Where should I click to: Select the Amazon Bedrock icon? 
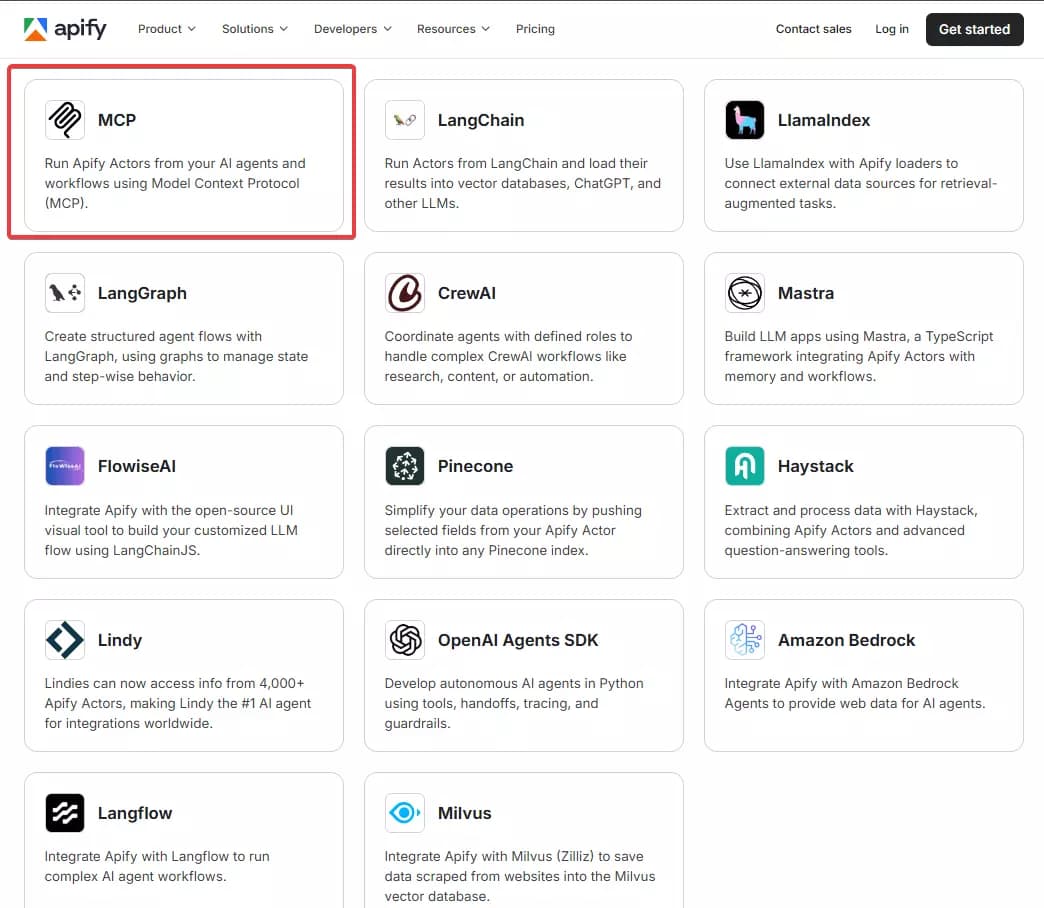(744, 640)
